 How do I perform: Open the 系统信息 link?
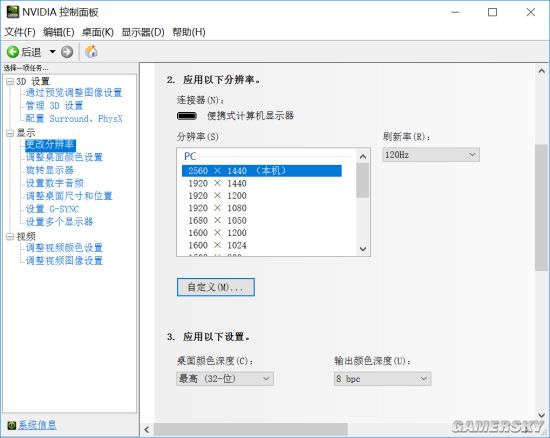pos(37,425)
